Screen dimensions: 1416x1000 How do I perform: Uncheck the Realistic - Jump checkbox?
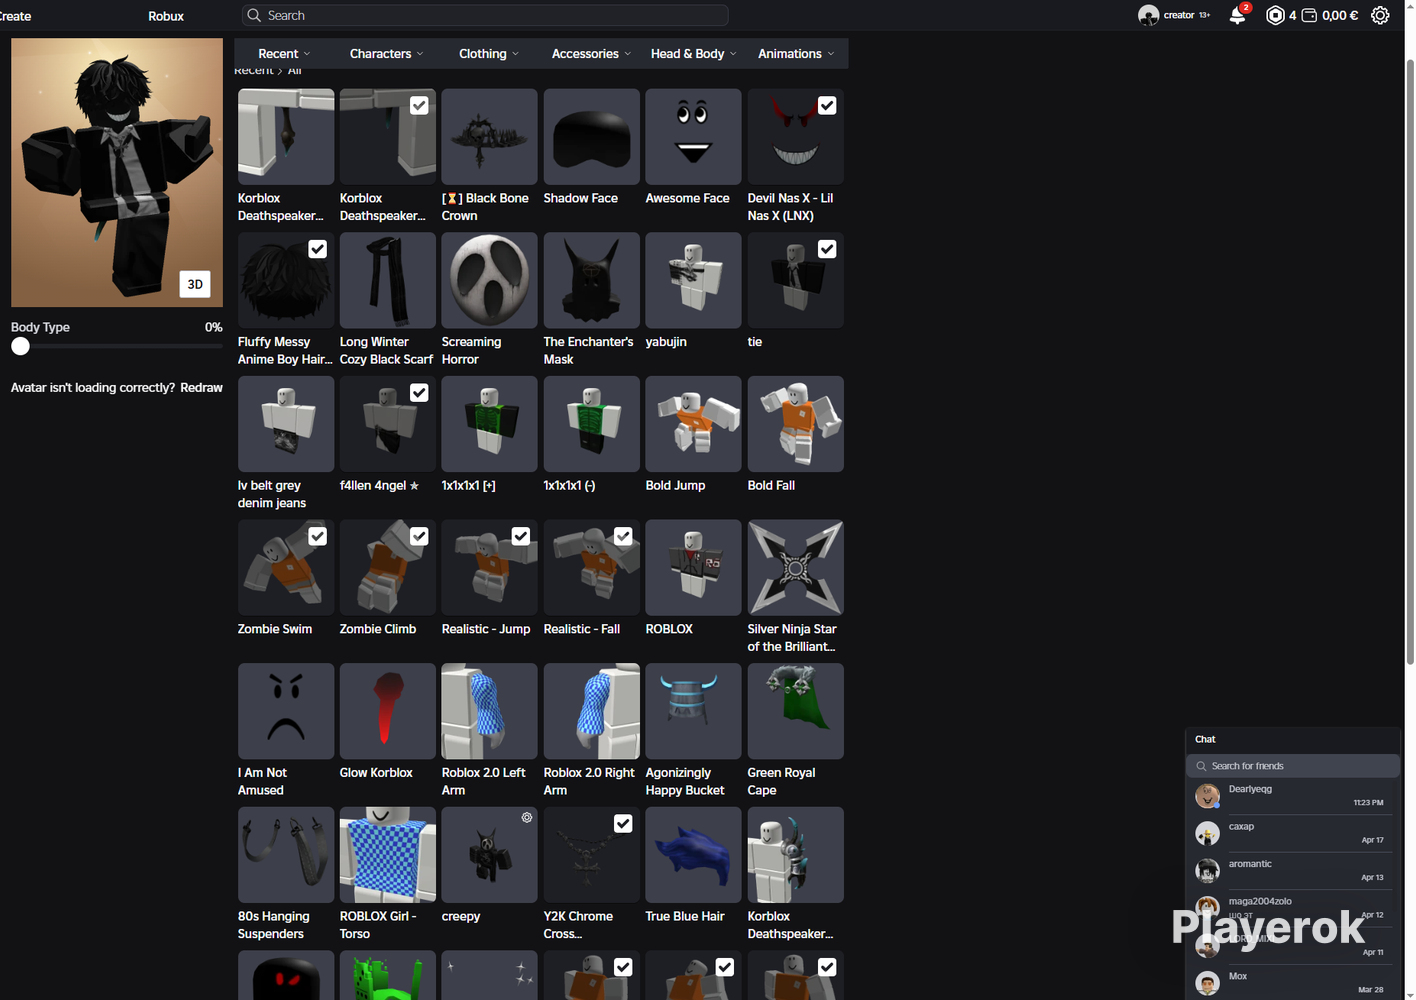(x=521, y=536)
